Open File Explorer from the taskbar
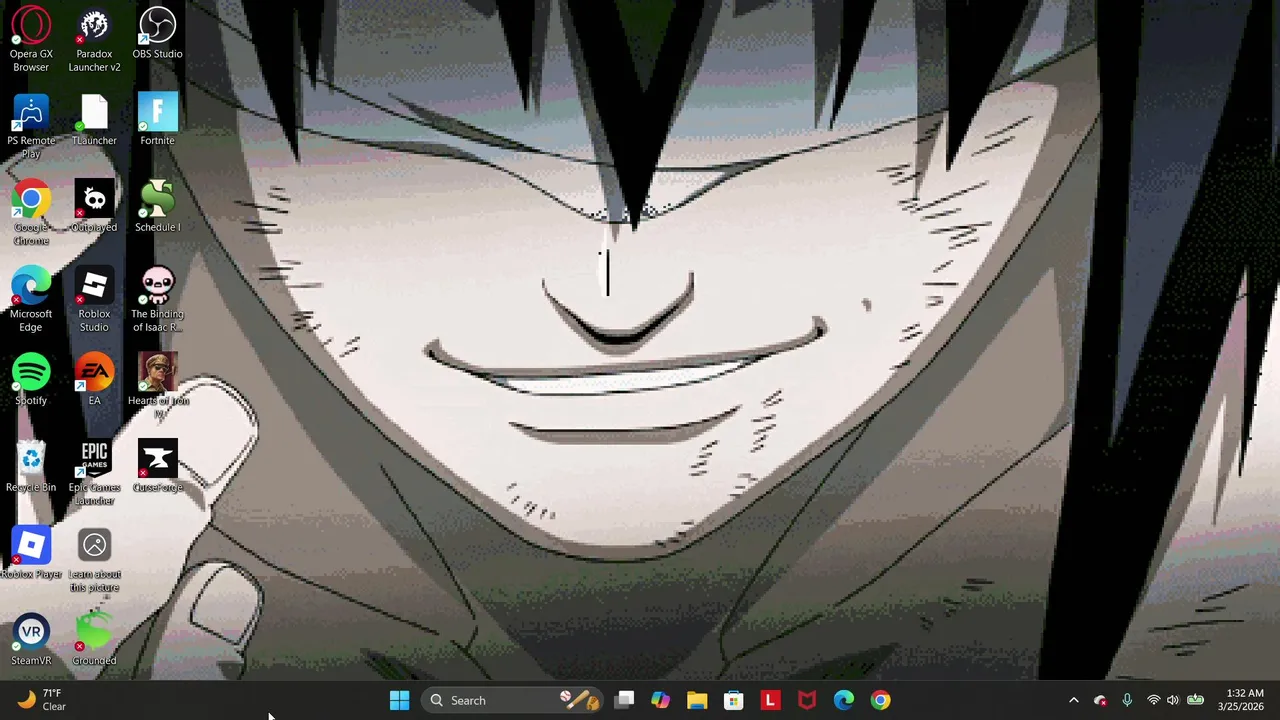 [697, 700]
